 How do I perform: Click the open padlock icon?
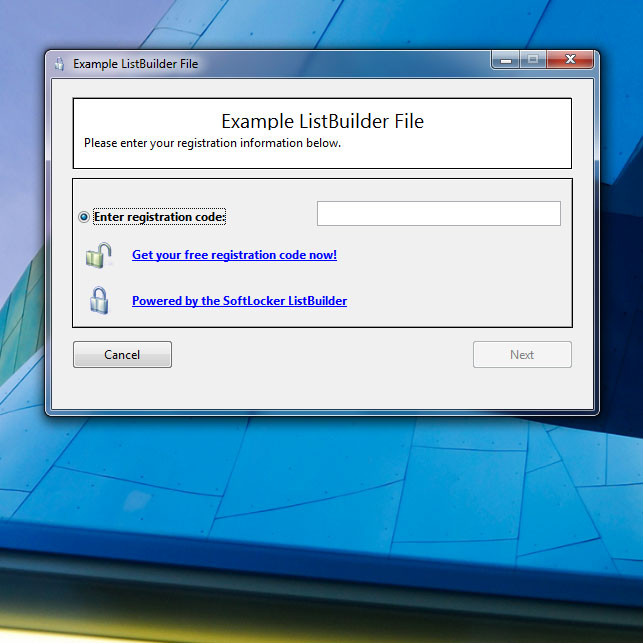98,256
